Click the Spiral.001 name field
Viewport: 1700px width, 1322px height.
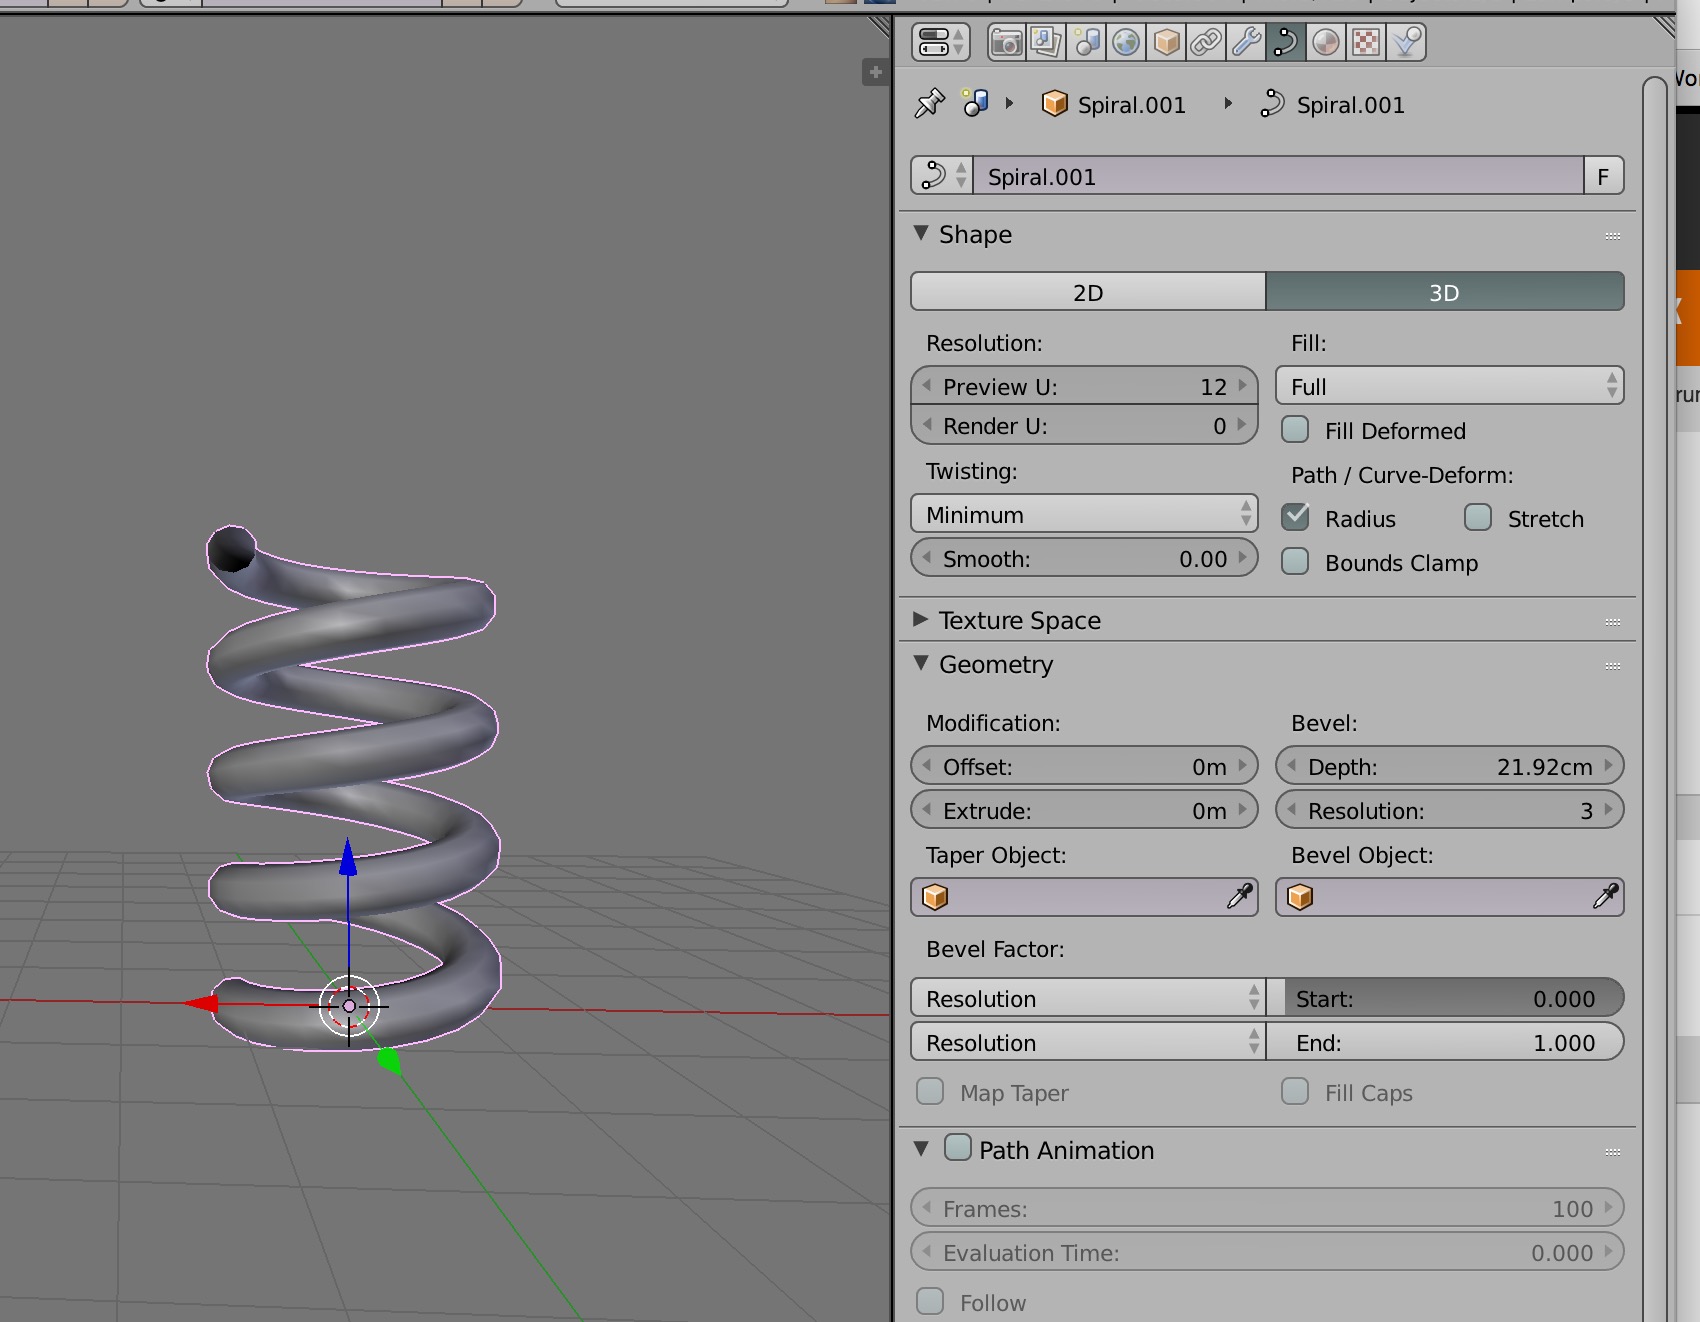pos(1279,176)
